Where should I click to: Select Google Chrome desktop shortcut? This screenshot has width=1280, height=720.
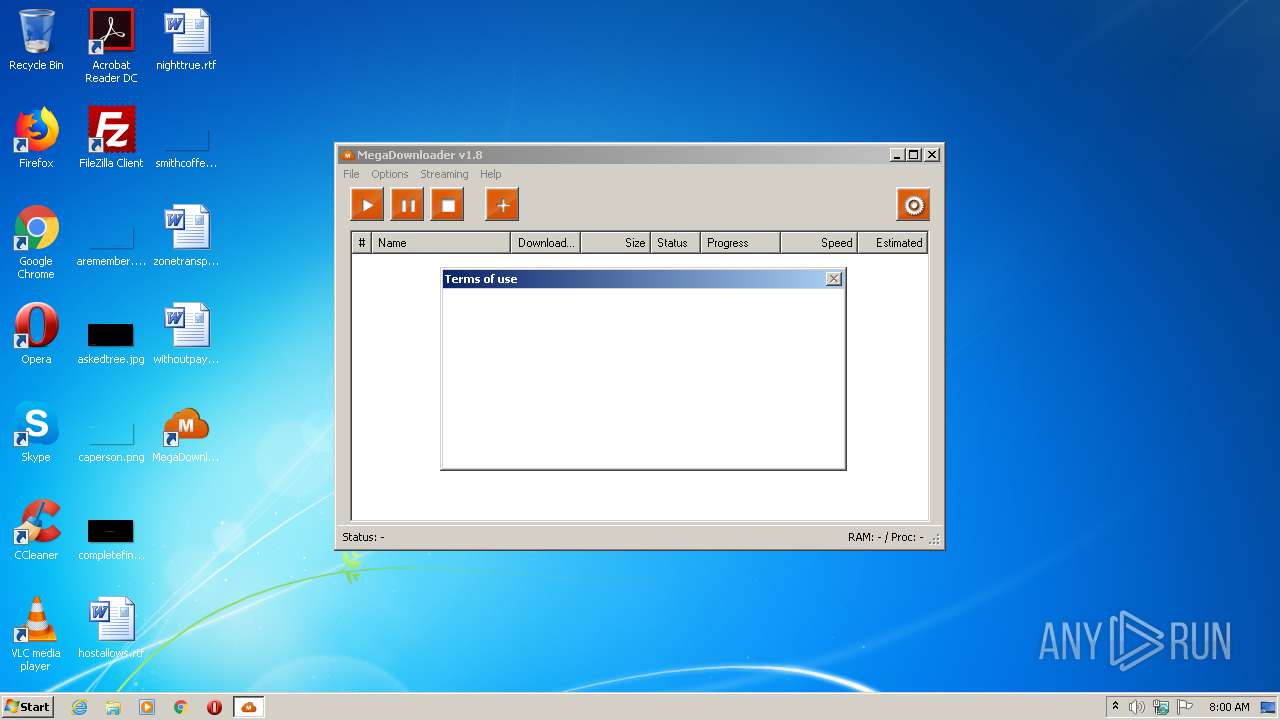tap(36, 242)
